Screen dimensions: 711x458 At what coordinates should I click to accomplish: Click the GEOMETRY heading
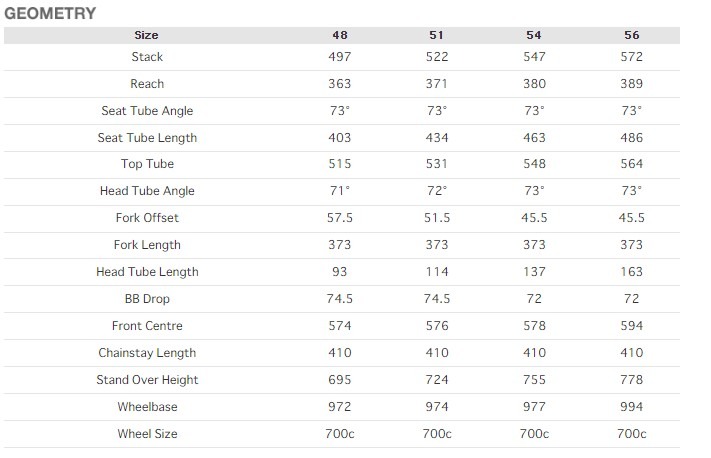tap(50, 13)
